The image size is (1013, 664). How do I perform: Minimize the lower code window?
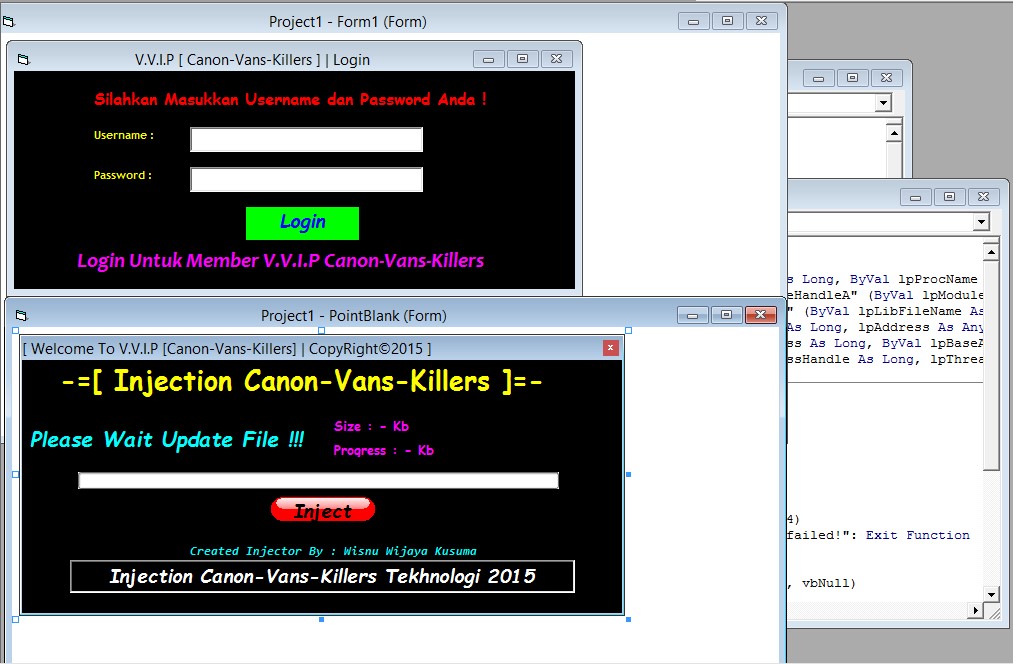[915, 197]
